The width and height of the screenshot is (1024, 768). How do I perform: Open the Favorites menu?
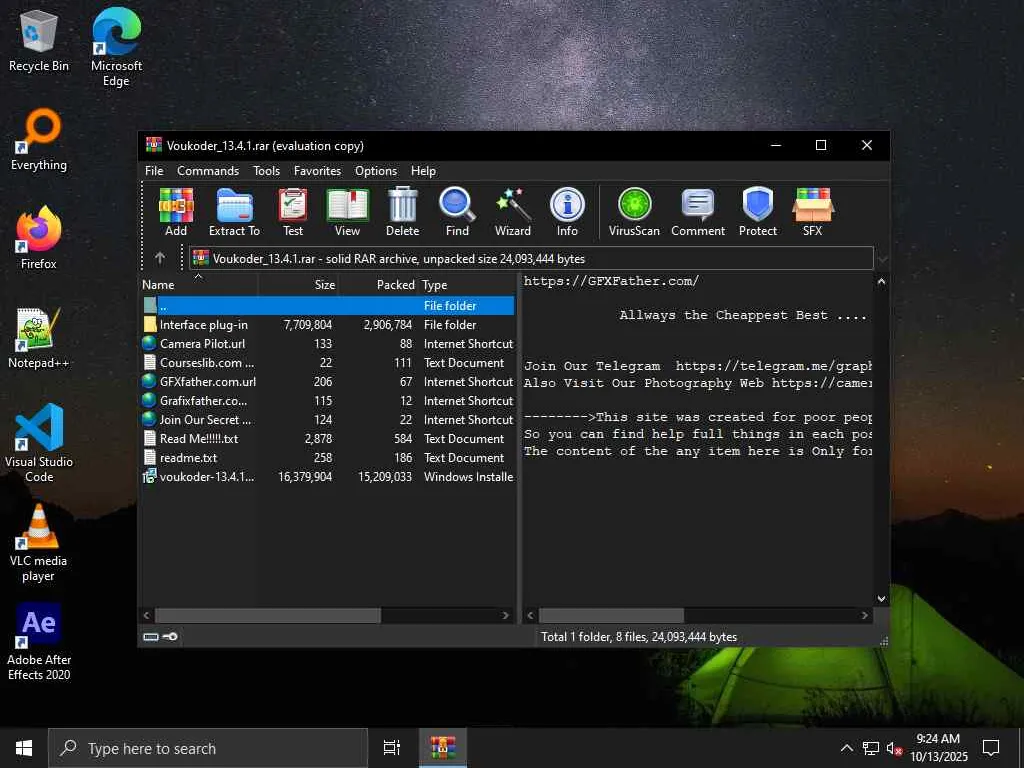click(x=317, y=170)
